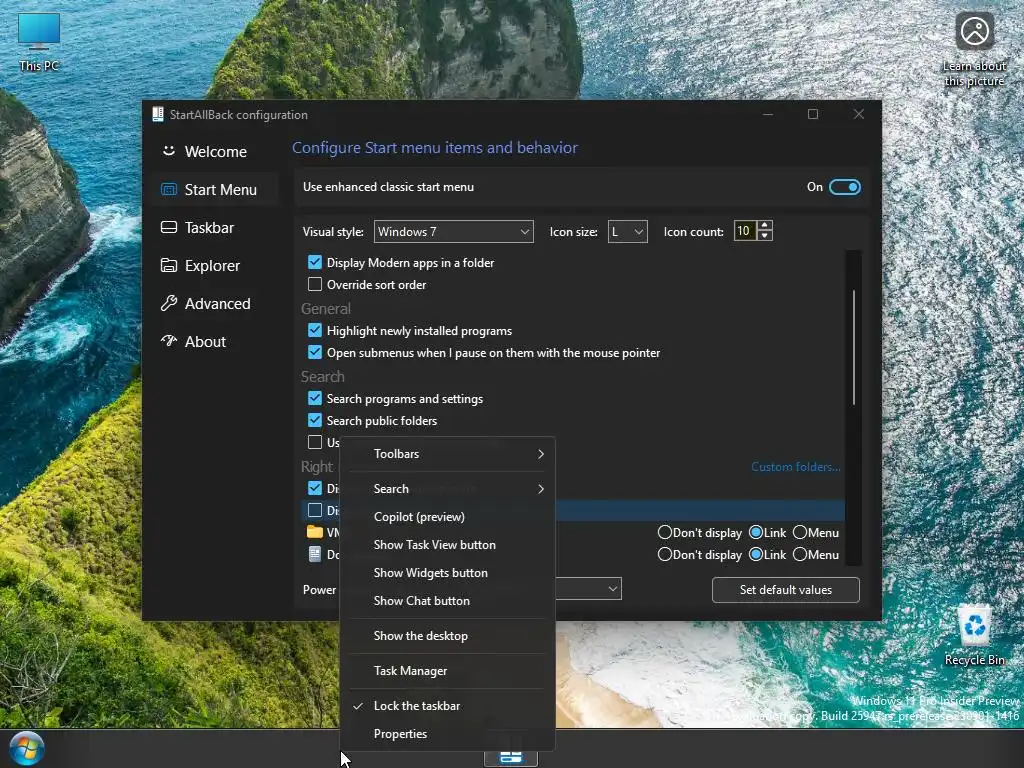Click the Advanced wrench icon
Image resolution: width=1024 pixels, height=768 pixels.
click(x=168, y=303)
